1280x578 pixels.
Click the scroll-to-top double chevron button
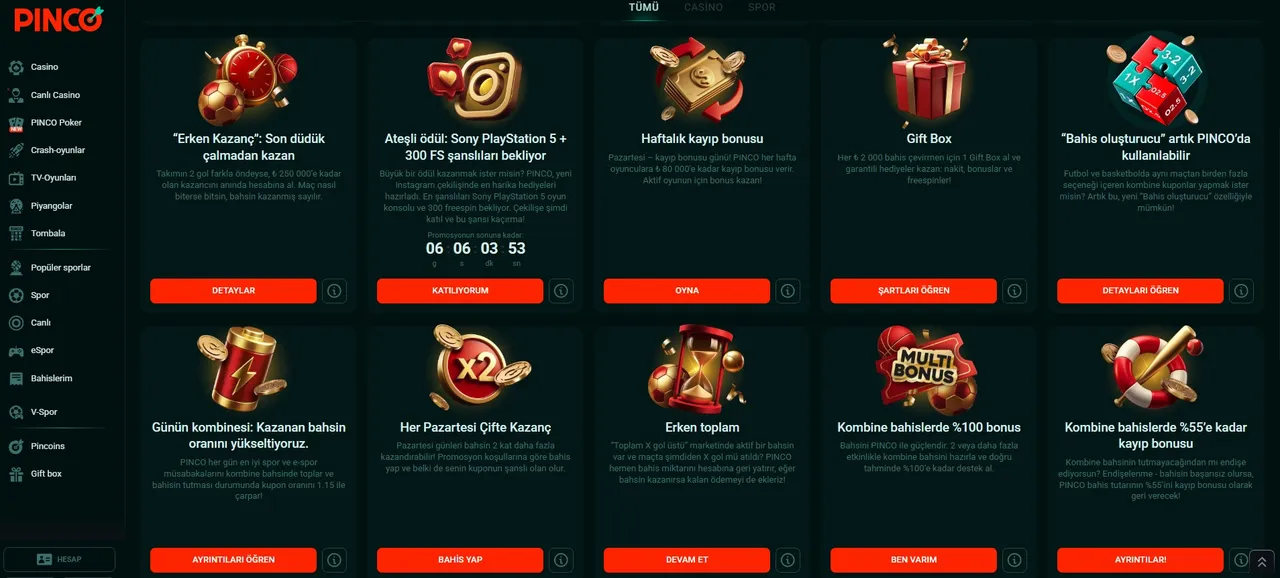1262,561
